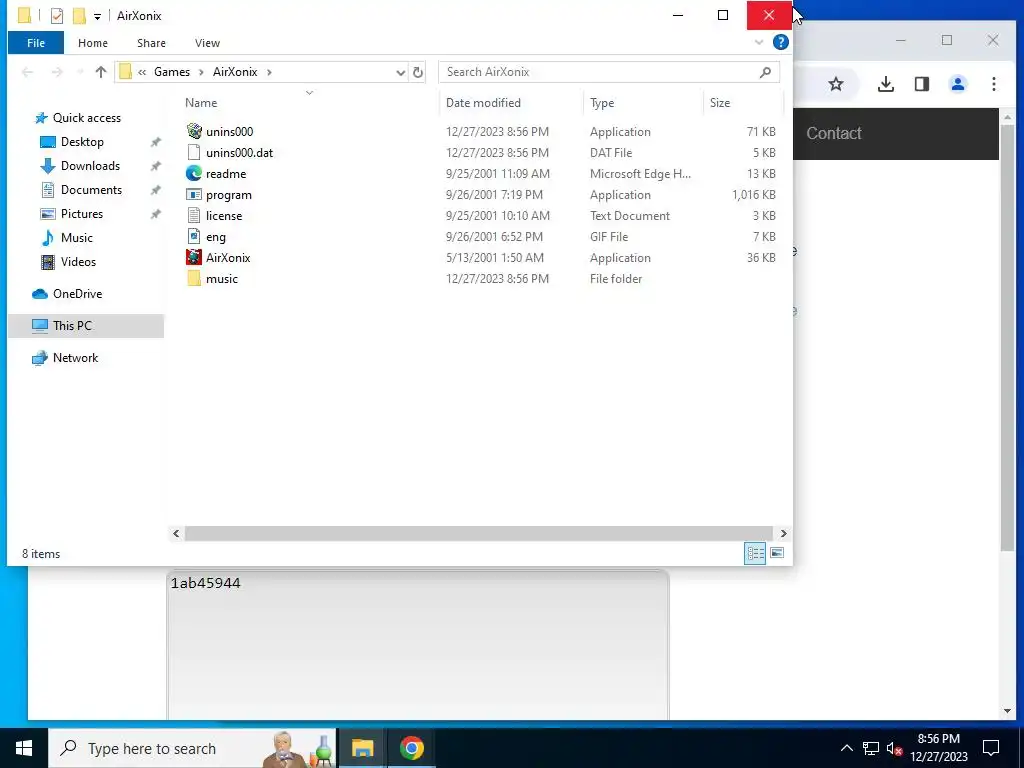Click the horizontal scrollbar right arrow
The image size is (1024, 768).
tap(783, 534)
